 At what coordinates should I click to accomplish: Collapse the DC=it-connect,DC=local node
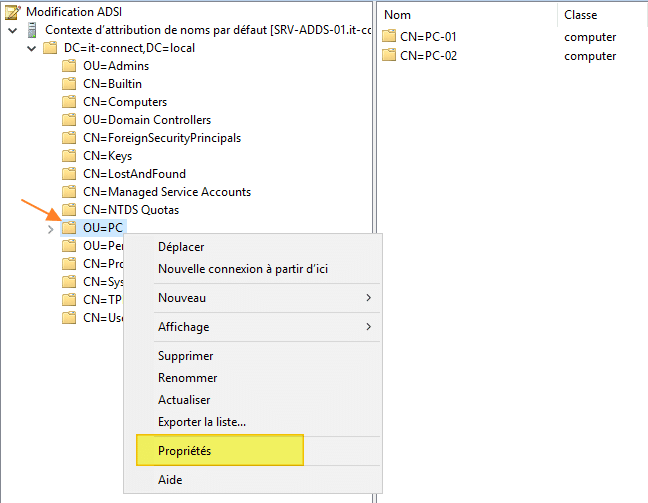coord(33,48)
